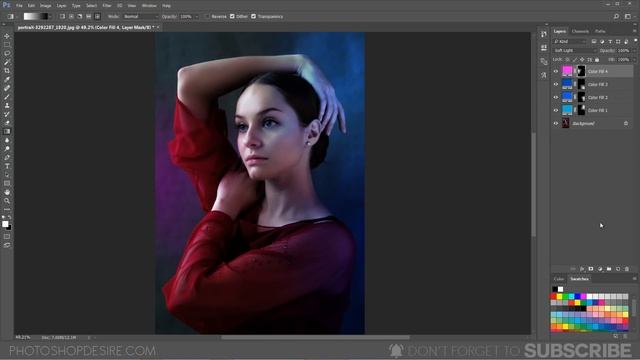Select the Rectangular Marquee tool
This screenshot has height=360, width=640.
pos(7,44)
